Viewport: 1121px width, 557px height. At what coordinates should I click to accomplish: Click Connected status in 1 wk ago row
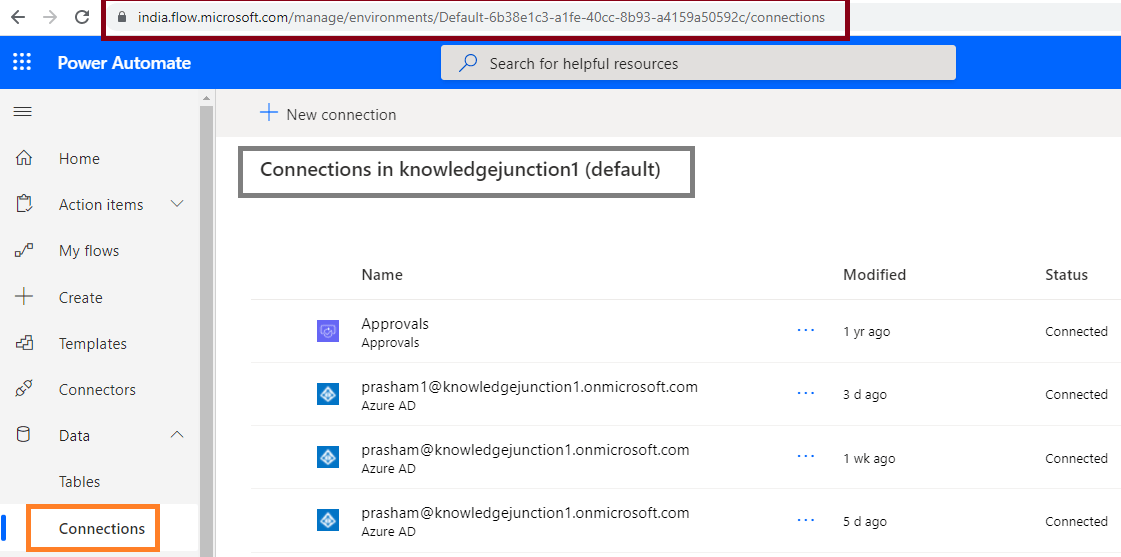tap(1076, 458)
